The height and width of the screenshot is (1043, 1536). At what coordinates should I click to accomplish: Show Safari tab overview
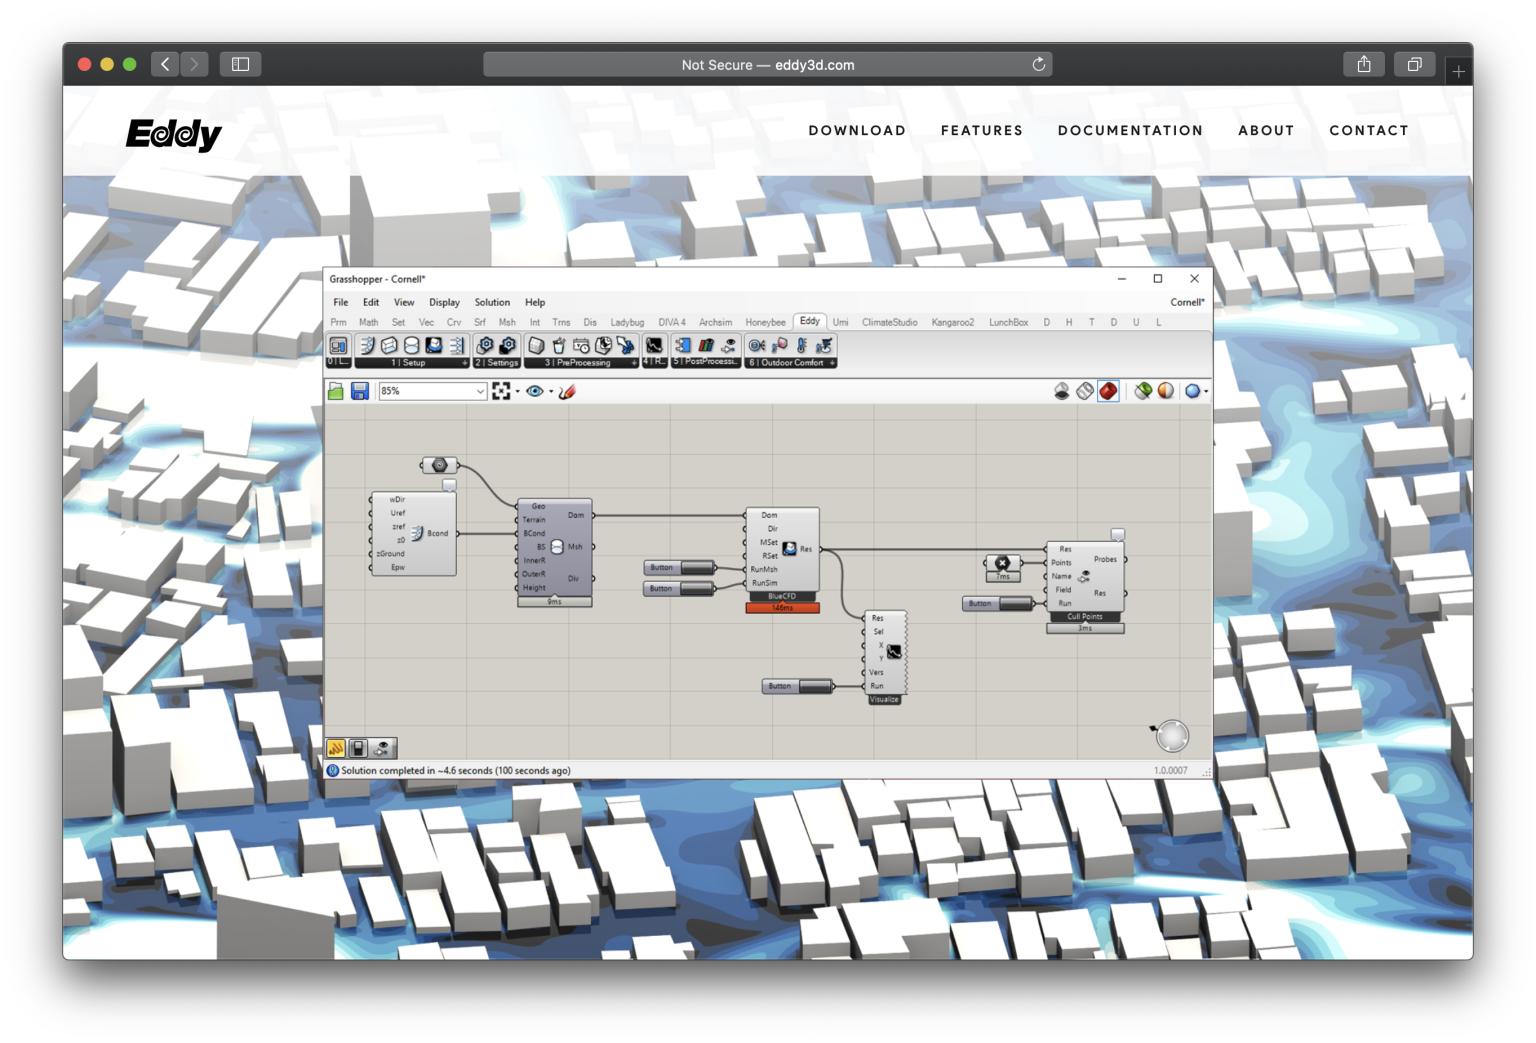tap(1414, 64)
